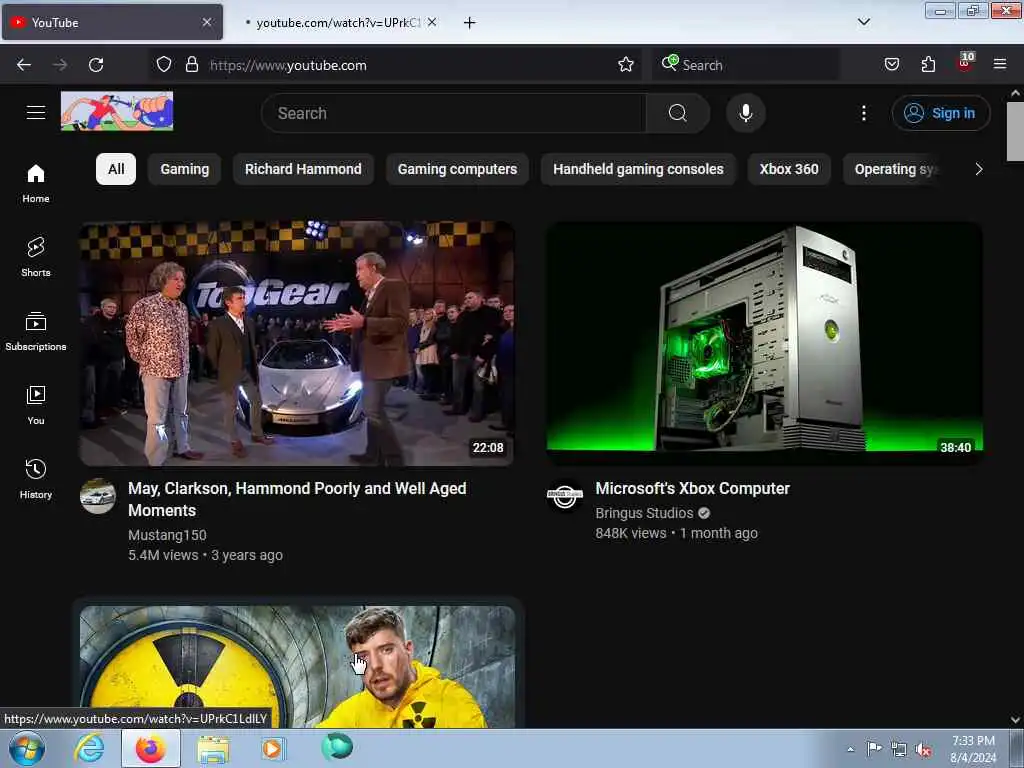1024x768 pixels.
Task: Click the page vertical scrollbar thumb
Action: (x=1015, y=131)
